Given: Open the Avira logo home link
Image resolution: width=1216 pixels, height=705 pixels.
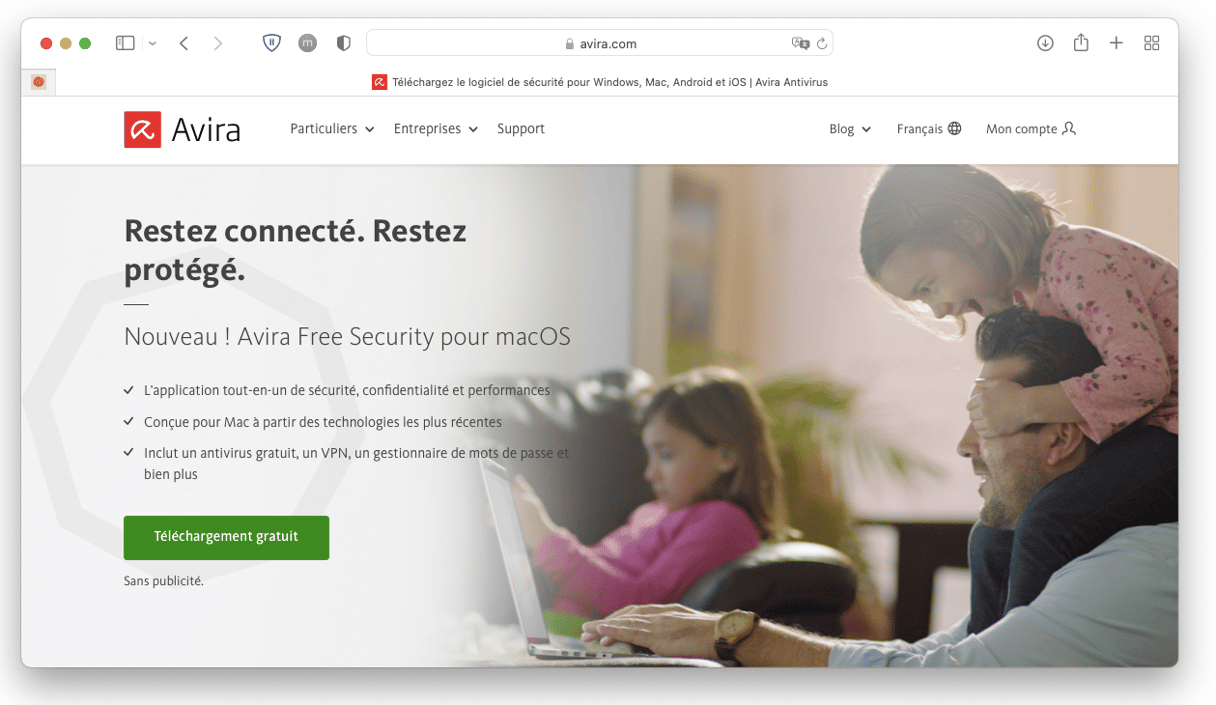Looking at the screenshot, I should tap(182, 129).
